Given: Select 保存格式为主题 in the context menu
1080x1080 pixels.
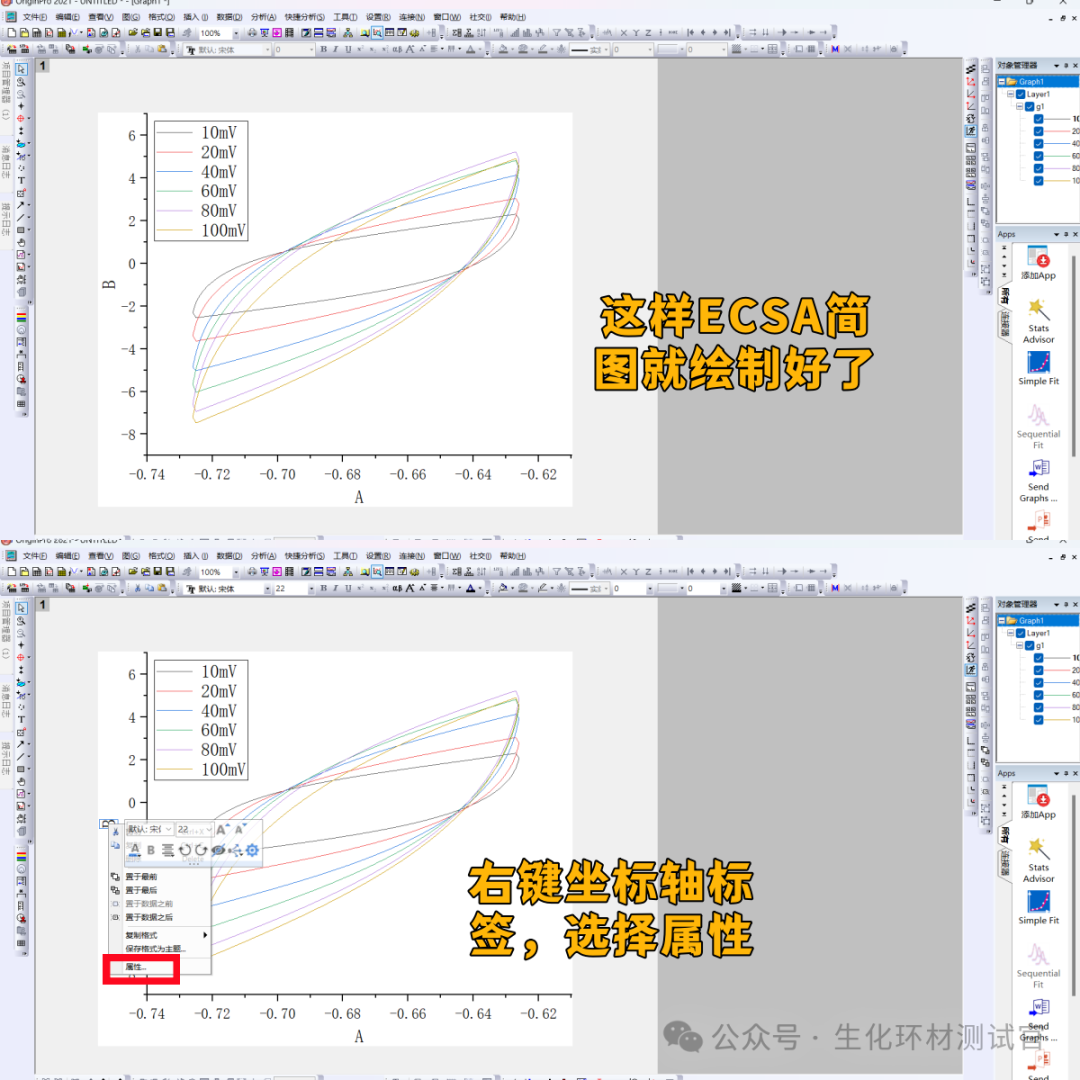Looking at the screenshot, I should pyautogui.click(x=155, y=949).
